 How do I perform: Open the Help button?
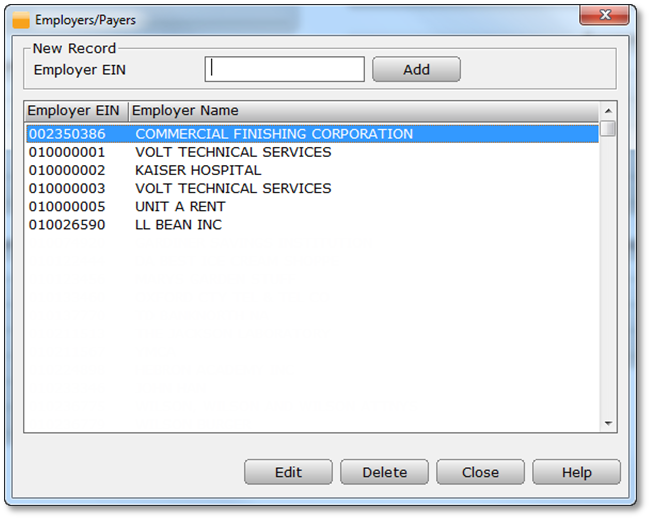tap(576, 472)
